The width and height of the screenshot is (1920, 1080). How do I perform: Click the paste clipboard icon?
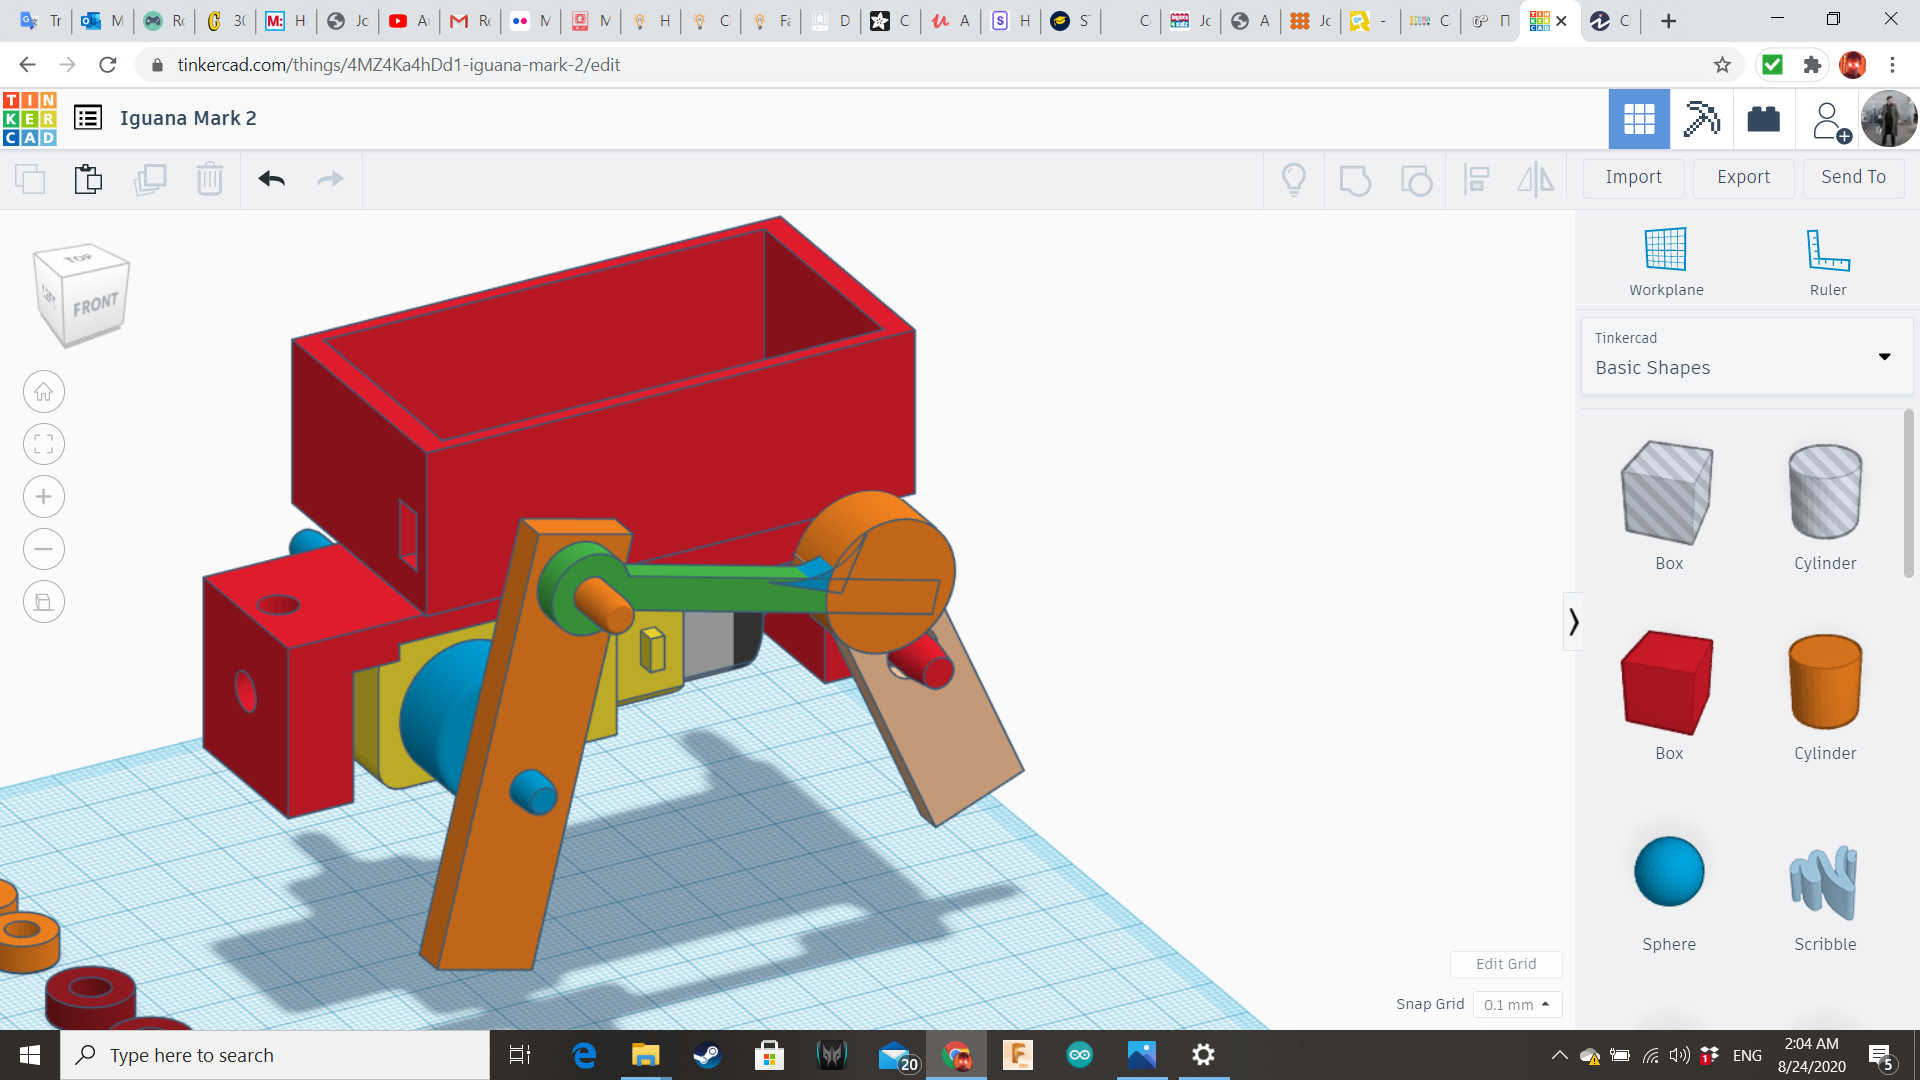click(88, 179)
